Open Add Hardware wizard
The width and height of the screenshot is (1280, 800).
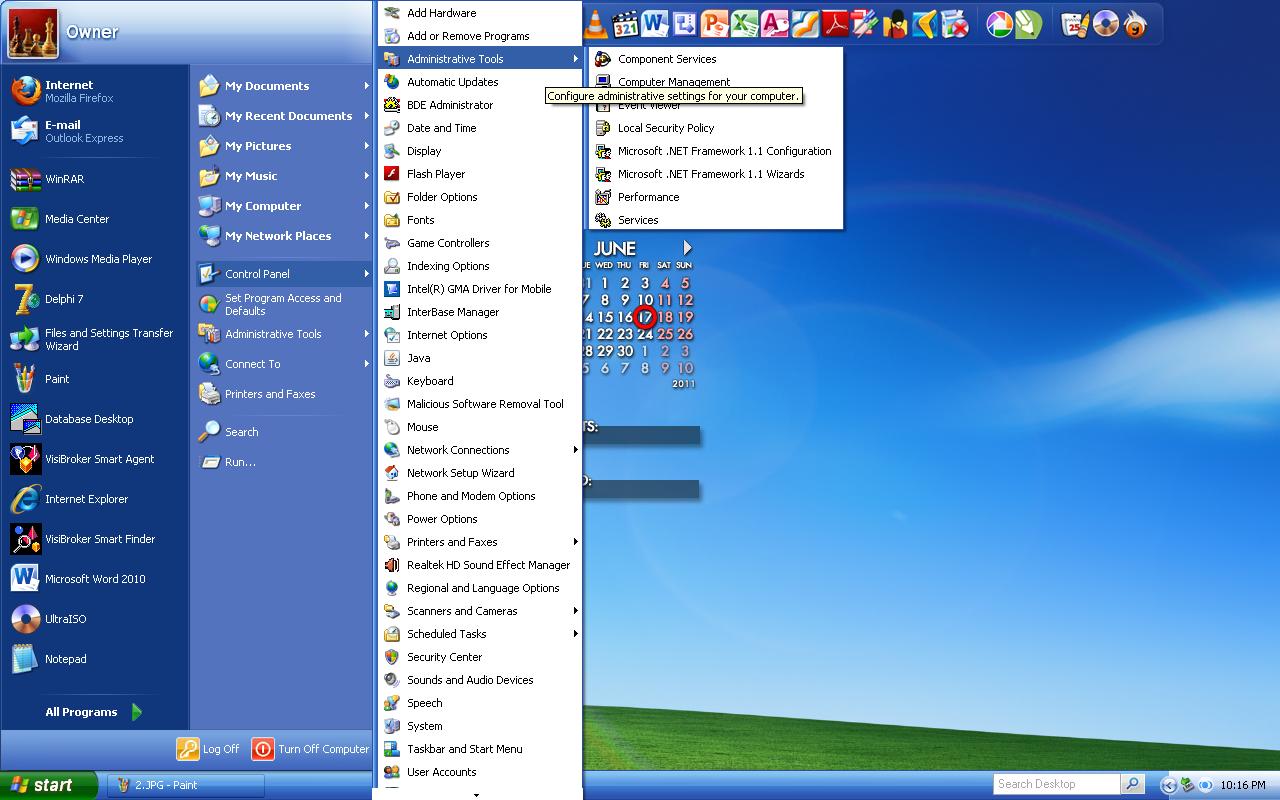coord(481,13)
